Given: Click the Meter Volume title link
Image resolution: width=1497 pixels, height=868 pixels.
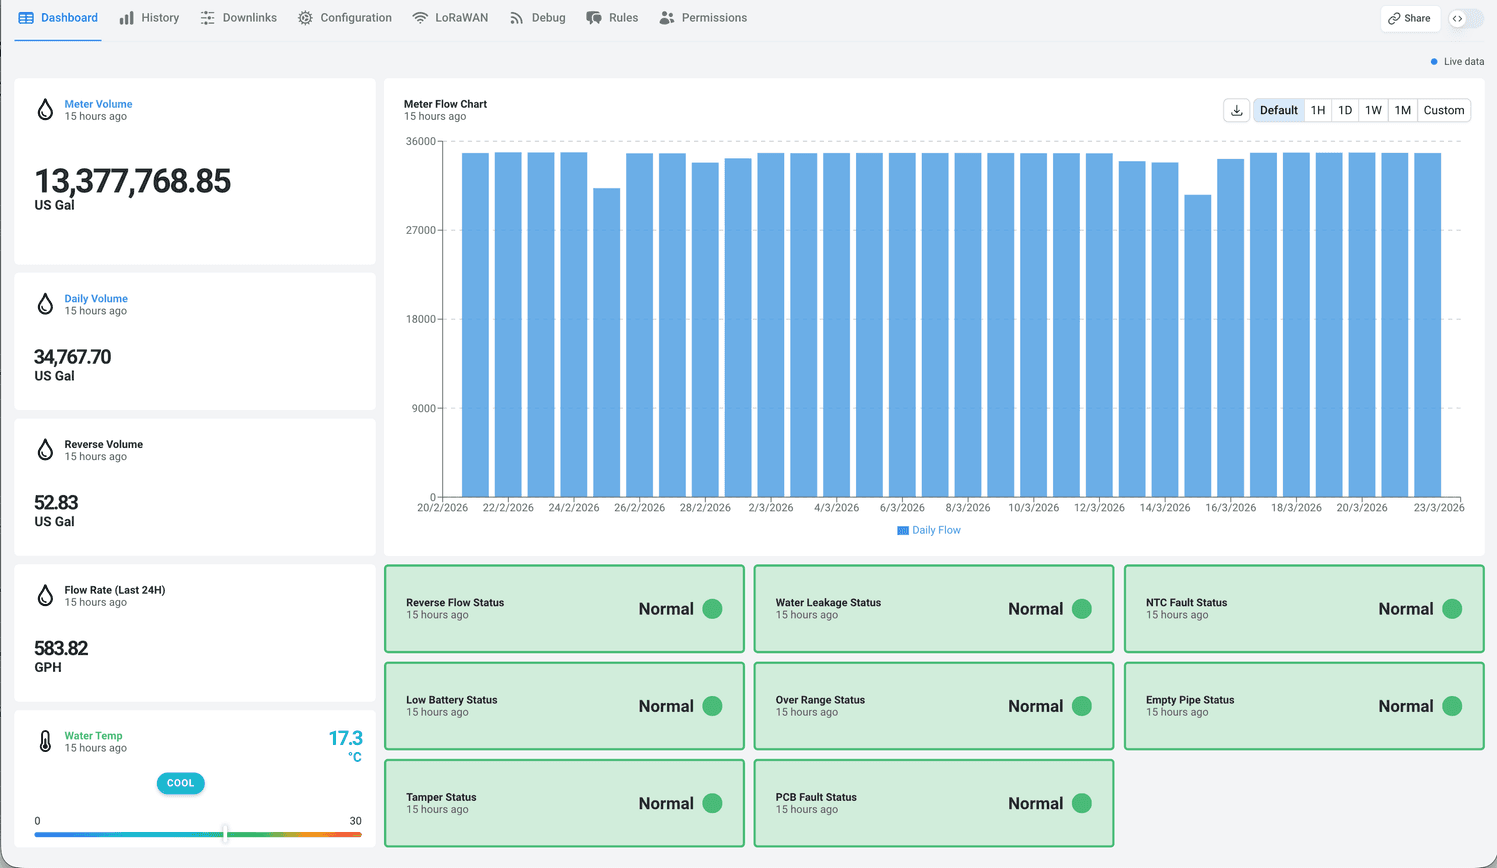Looking at the screenshot, I should coord(98,104).
